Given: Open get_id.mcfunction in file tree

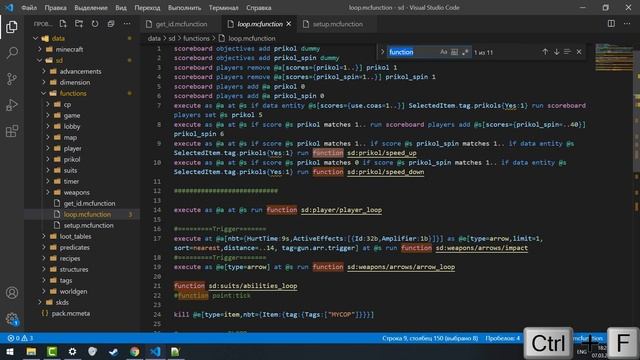Looking at the screenshot, I should pos(89,203).
